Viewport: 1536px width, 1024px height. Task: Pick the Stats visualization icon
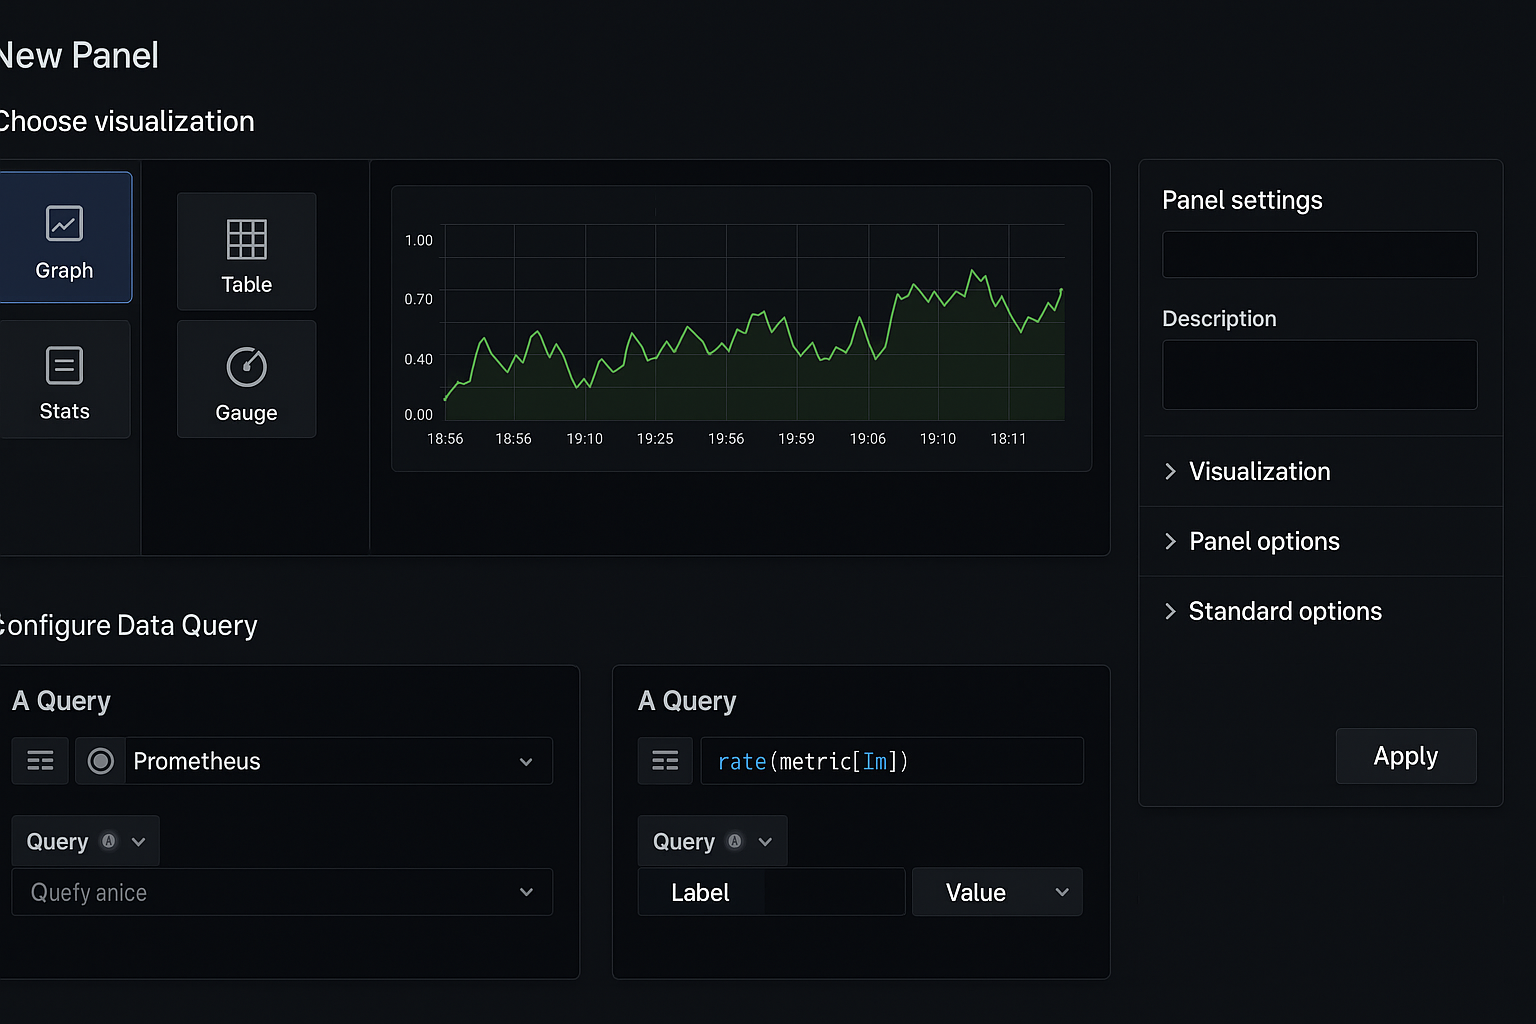[64, 366]
